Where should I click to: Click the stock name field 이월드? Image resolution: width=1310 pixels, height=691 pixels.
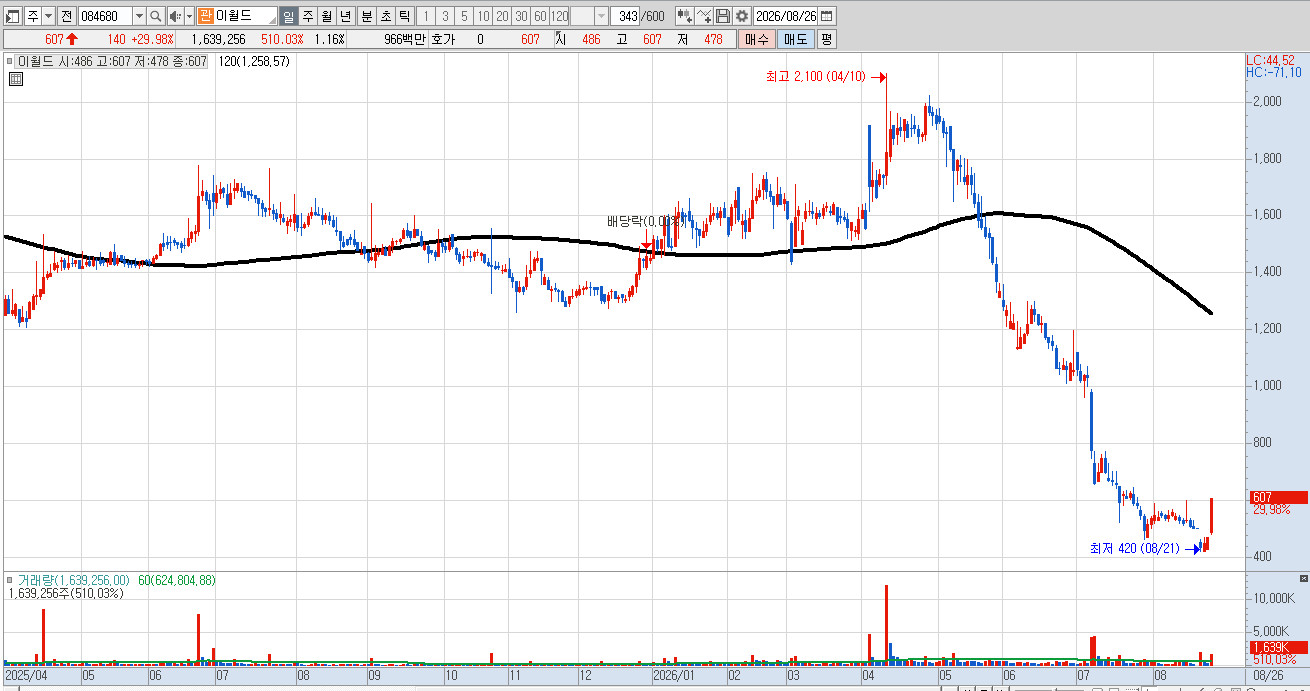pos(239,16)
